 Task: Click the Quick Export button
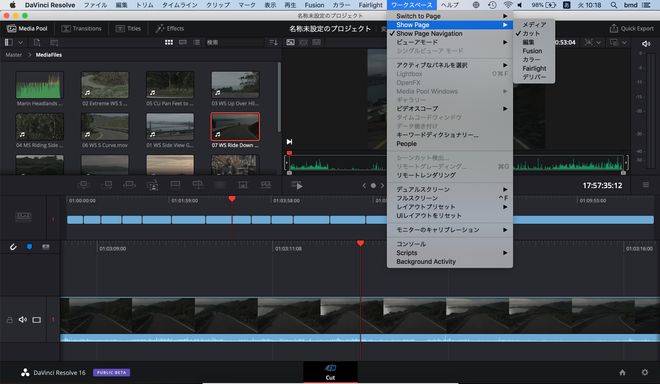click(631, 29)
